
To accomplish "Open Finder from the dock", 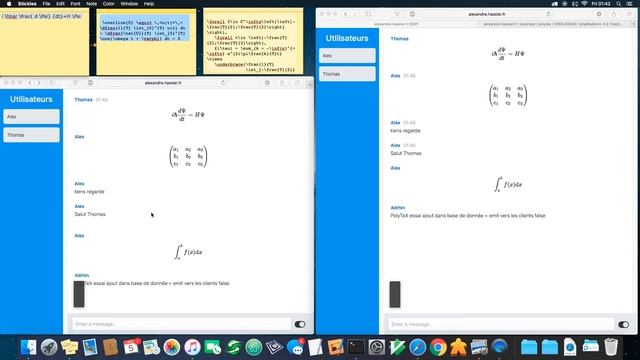I will click(28, 347).
